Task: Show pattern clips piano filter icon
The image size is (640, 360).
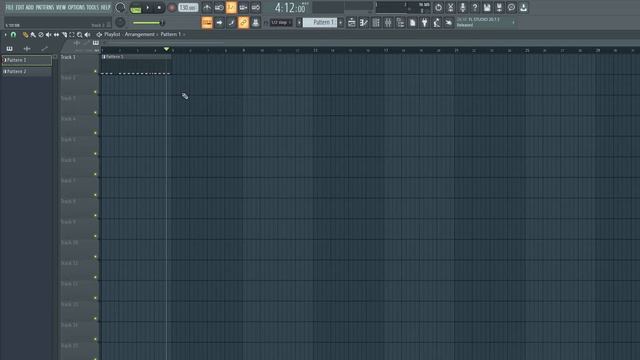Action: click(9, 49)
